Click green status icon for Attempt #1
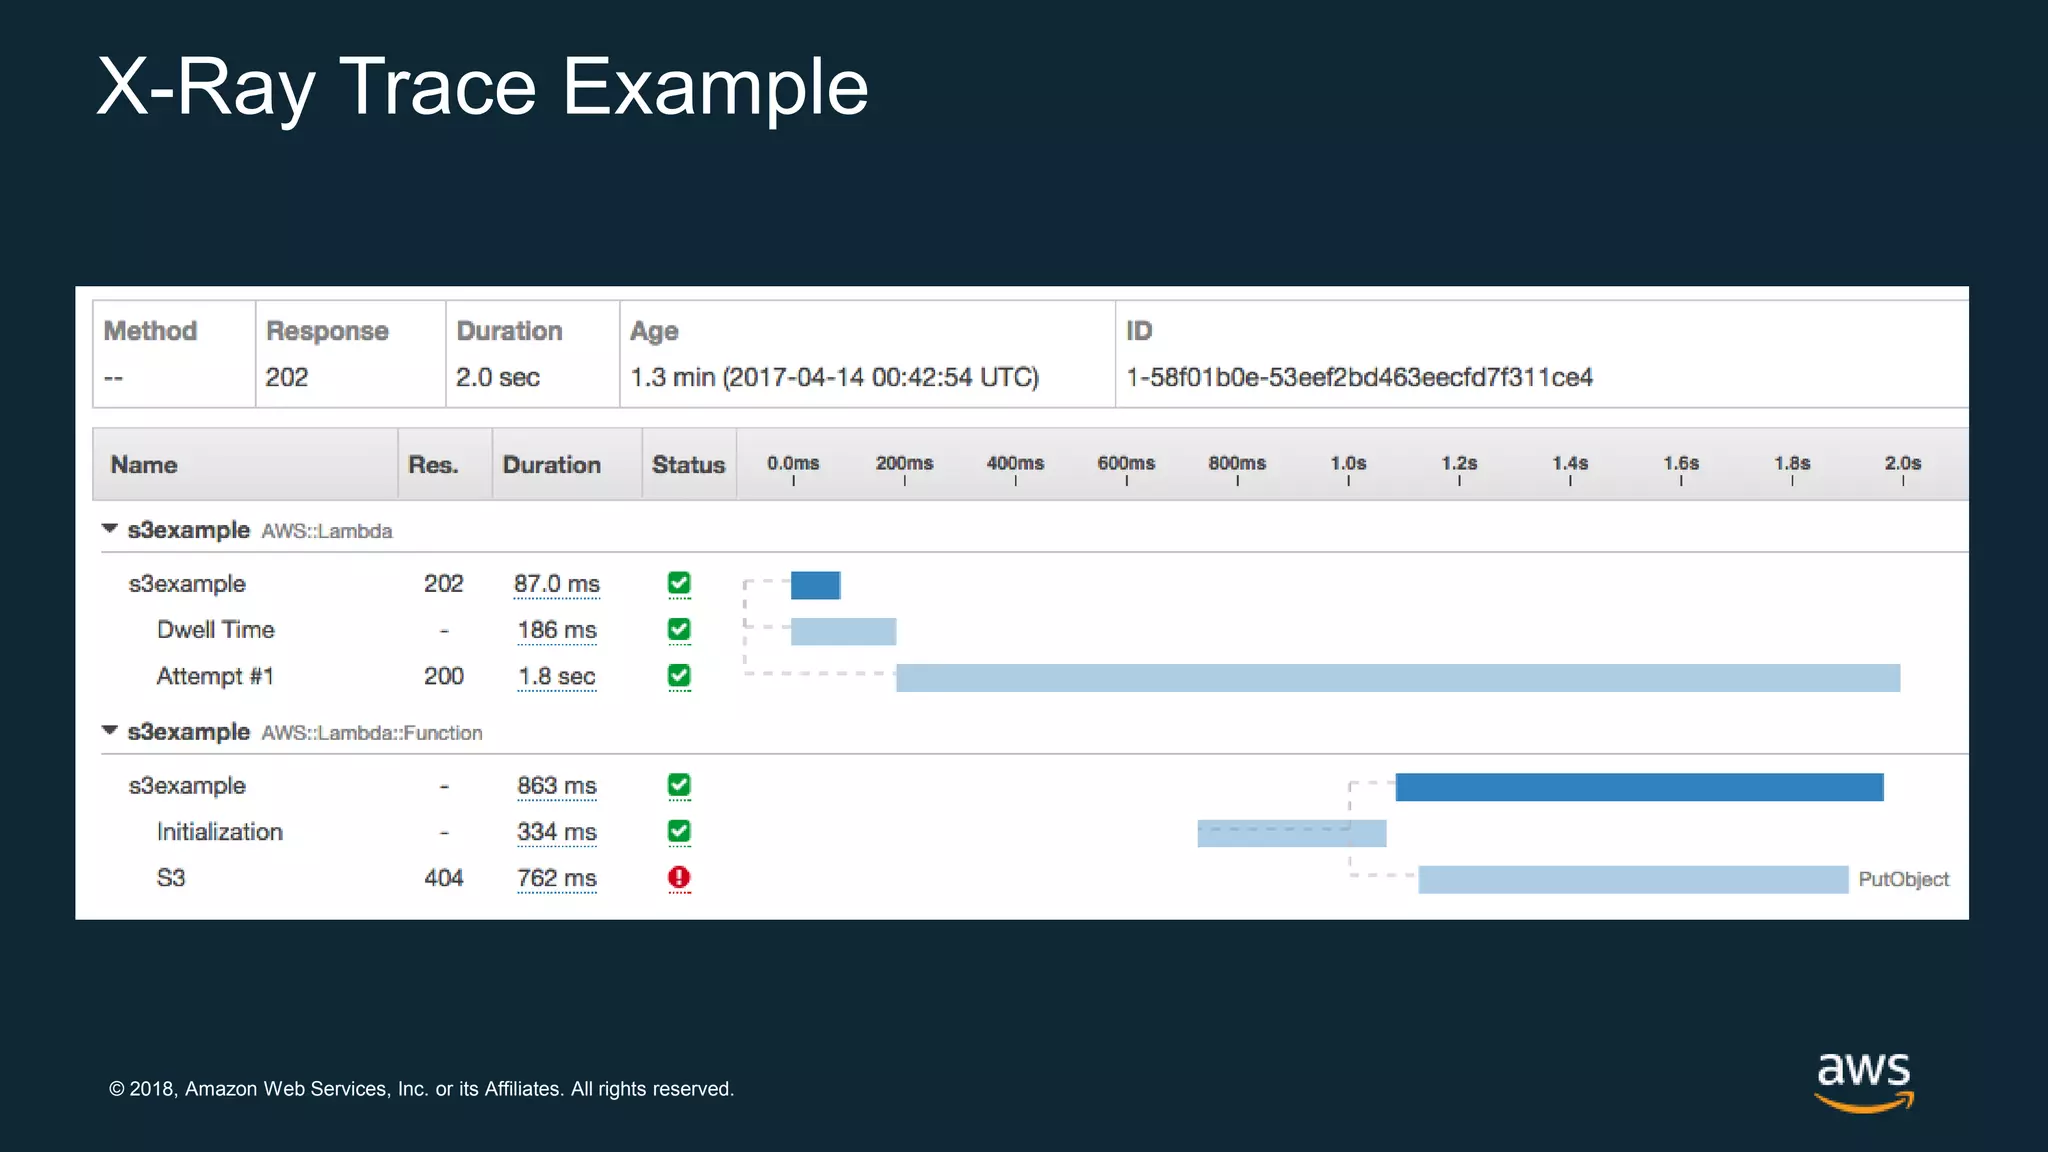 pos(679,677)
